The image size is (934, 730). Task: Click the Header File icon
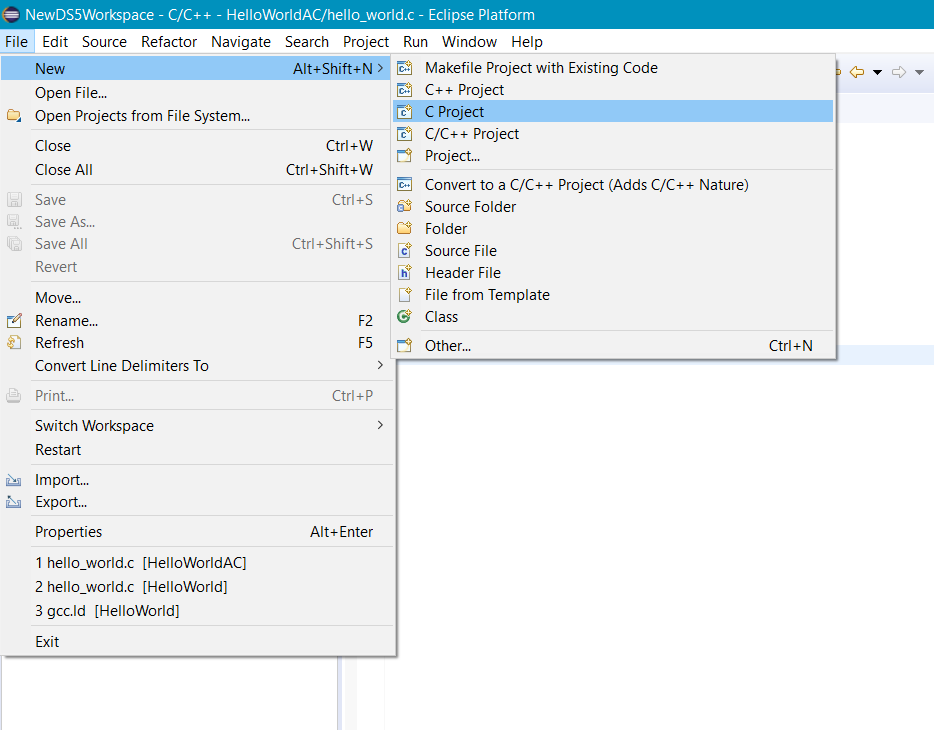[x=405, y=272]
